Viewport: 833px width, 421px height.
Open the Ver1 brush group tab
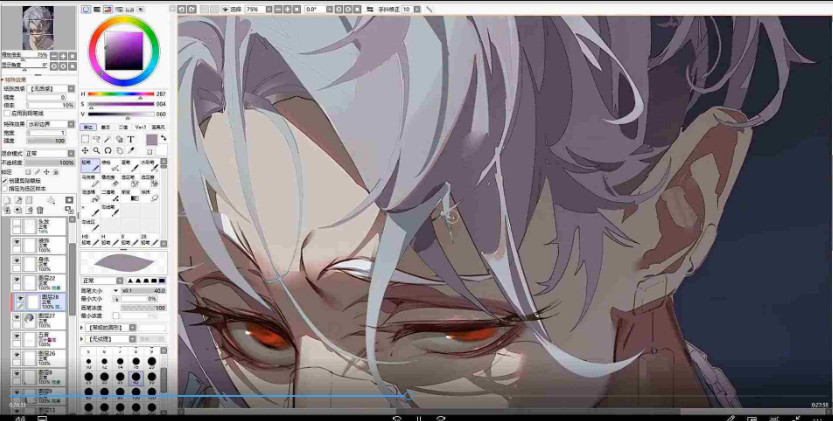[140, 127]
